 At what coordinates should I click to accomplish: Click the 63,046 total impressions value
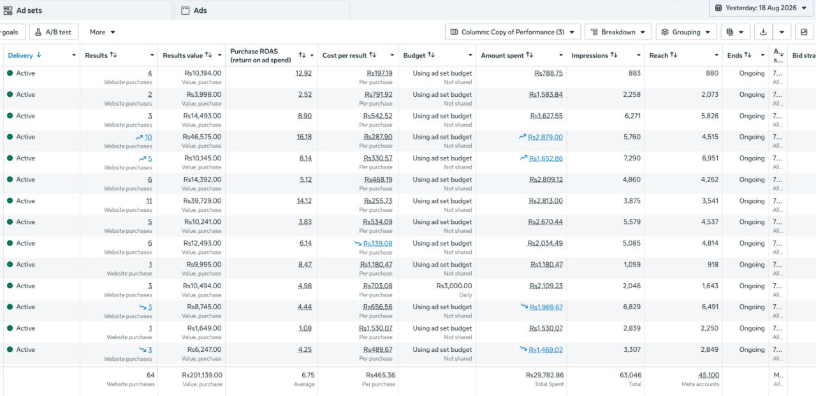click(630, 375)
